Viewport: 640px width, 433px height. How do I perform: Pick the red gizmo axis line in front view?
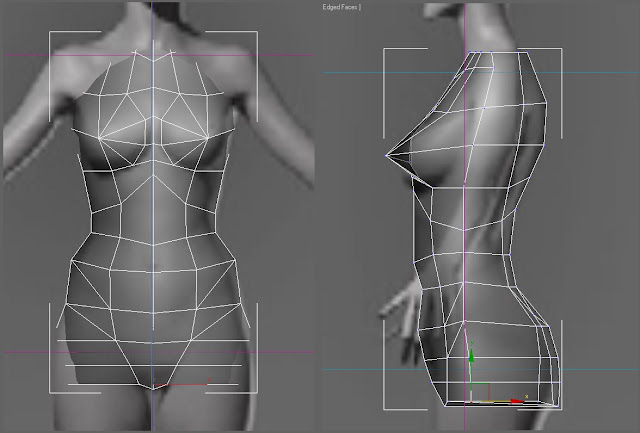181,384
